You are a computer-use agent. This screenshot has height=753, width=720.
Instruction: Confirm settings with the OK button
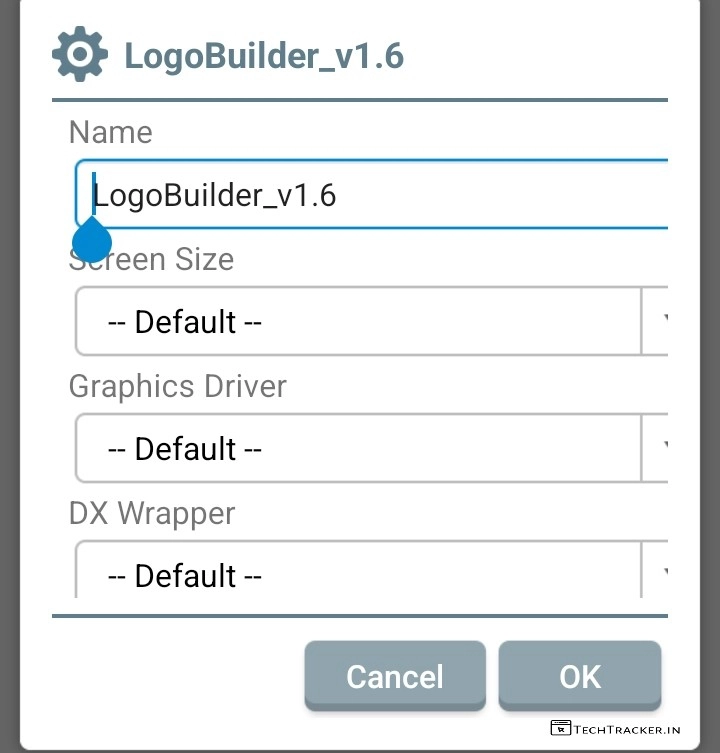click(580, 677)
